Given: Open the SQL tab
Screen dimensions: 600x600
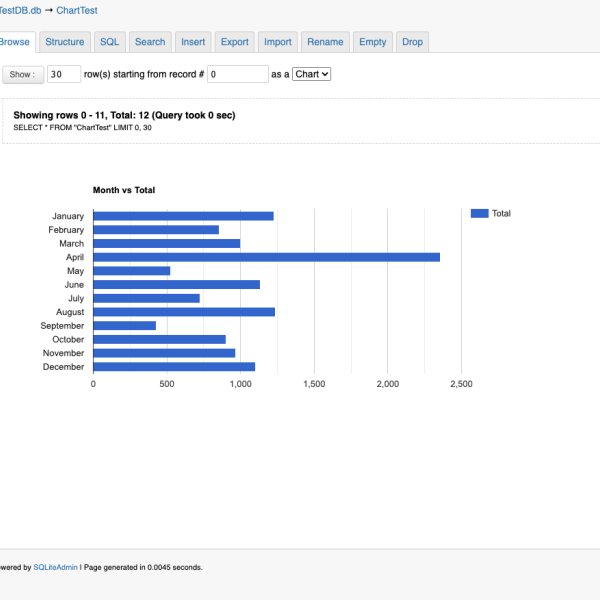Looking at the screenshot, I should pyautogui.click(x=109, y=42).
